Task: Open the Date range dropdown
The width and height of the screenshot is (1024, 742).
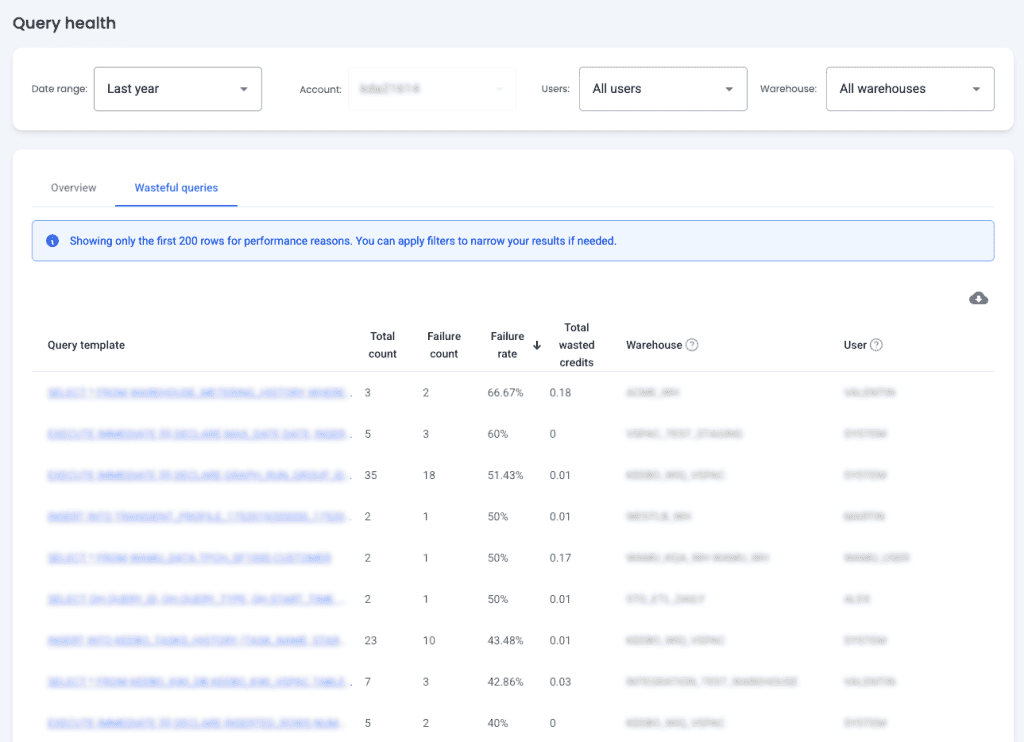Action: click(x=178, y=89)
